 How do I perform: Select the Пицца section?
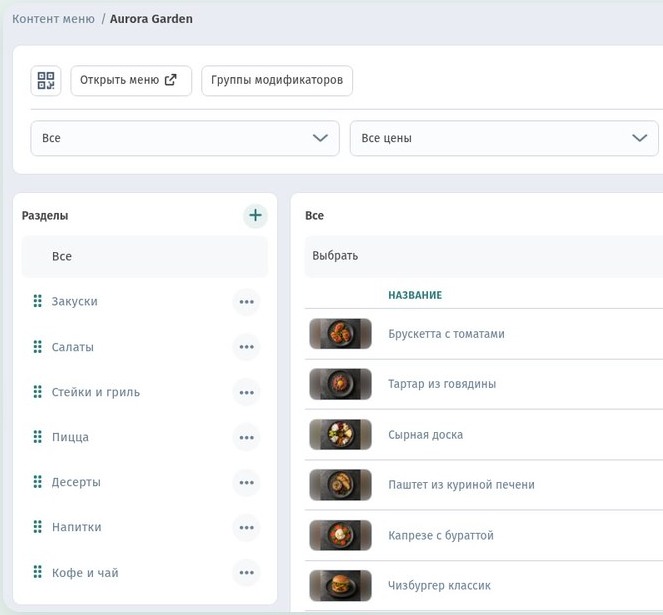(70, 437)
